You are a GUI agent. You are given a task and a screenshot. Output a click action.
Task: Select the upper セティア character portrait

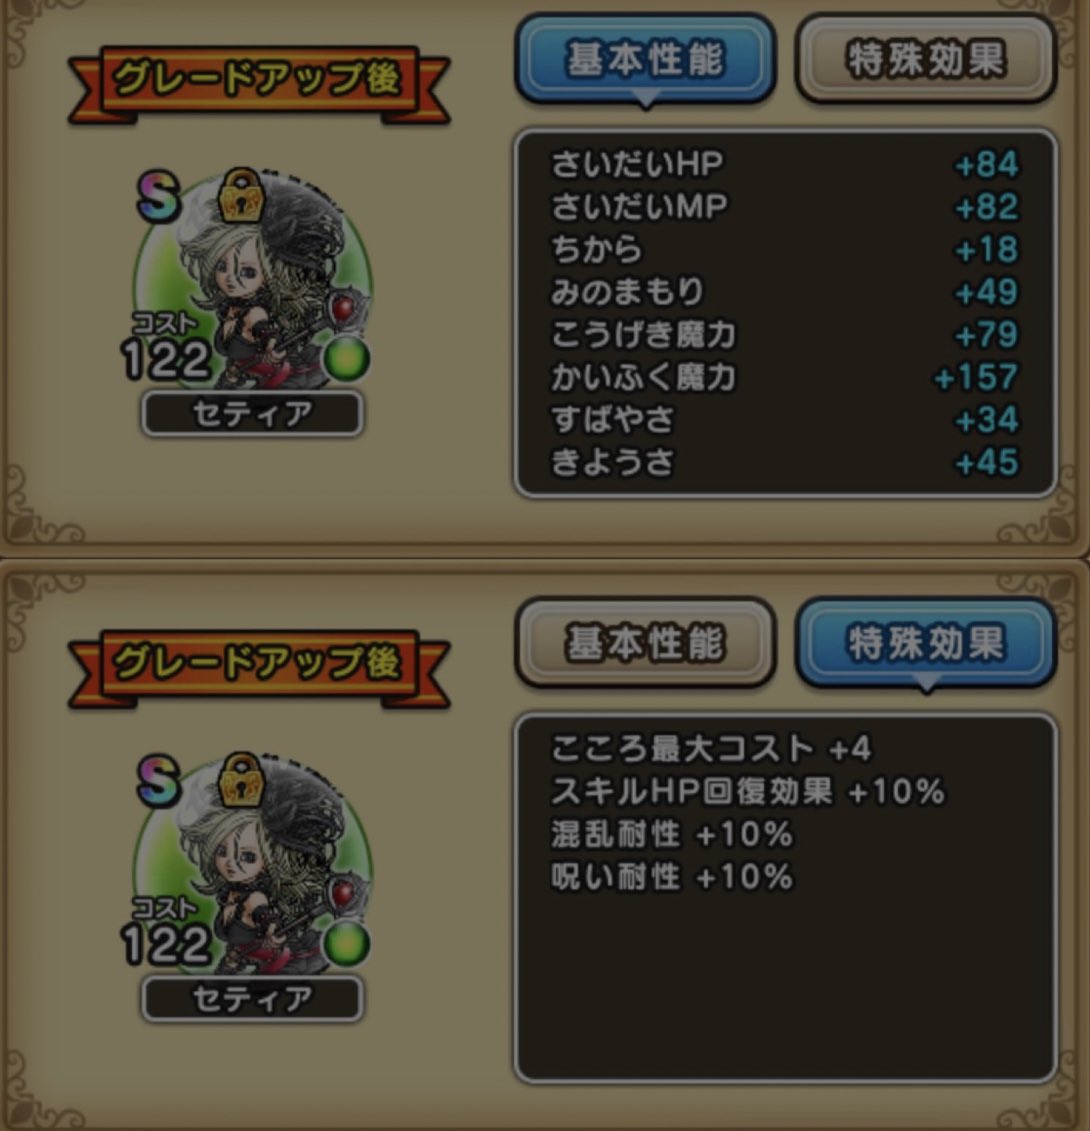tap(252, 281)
